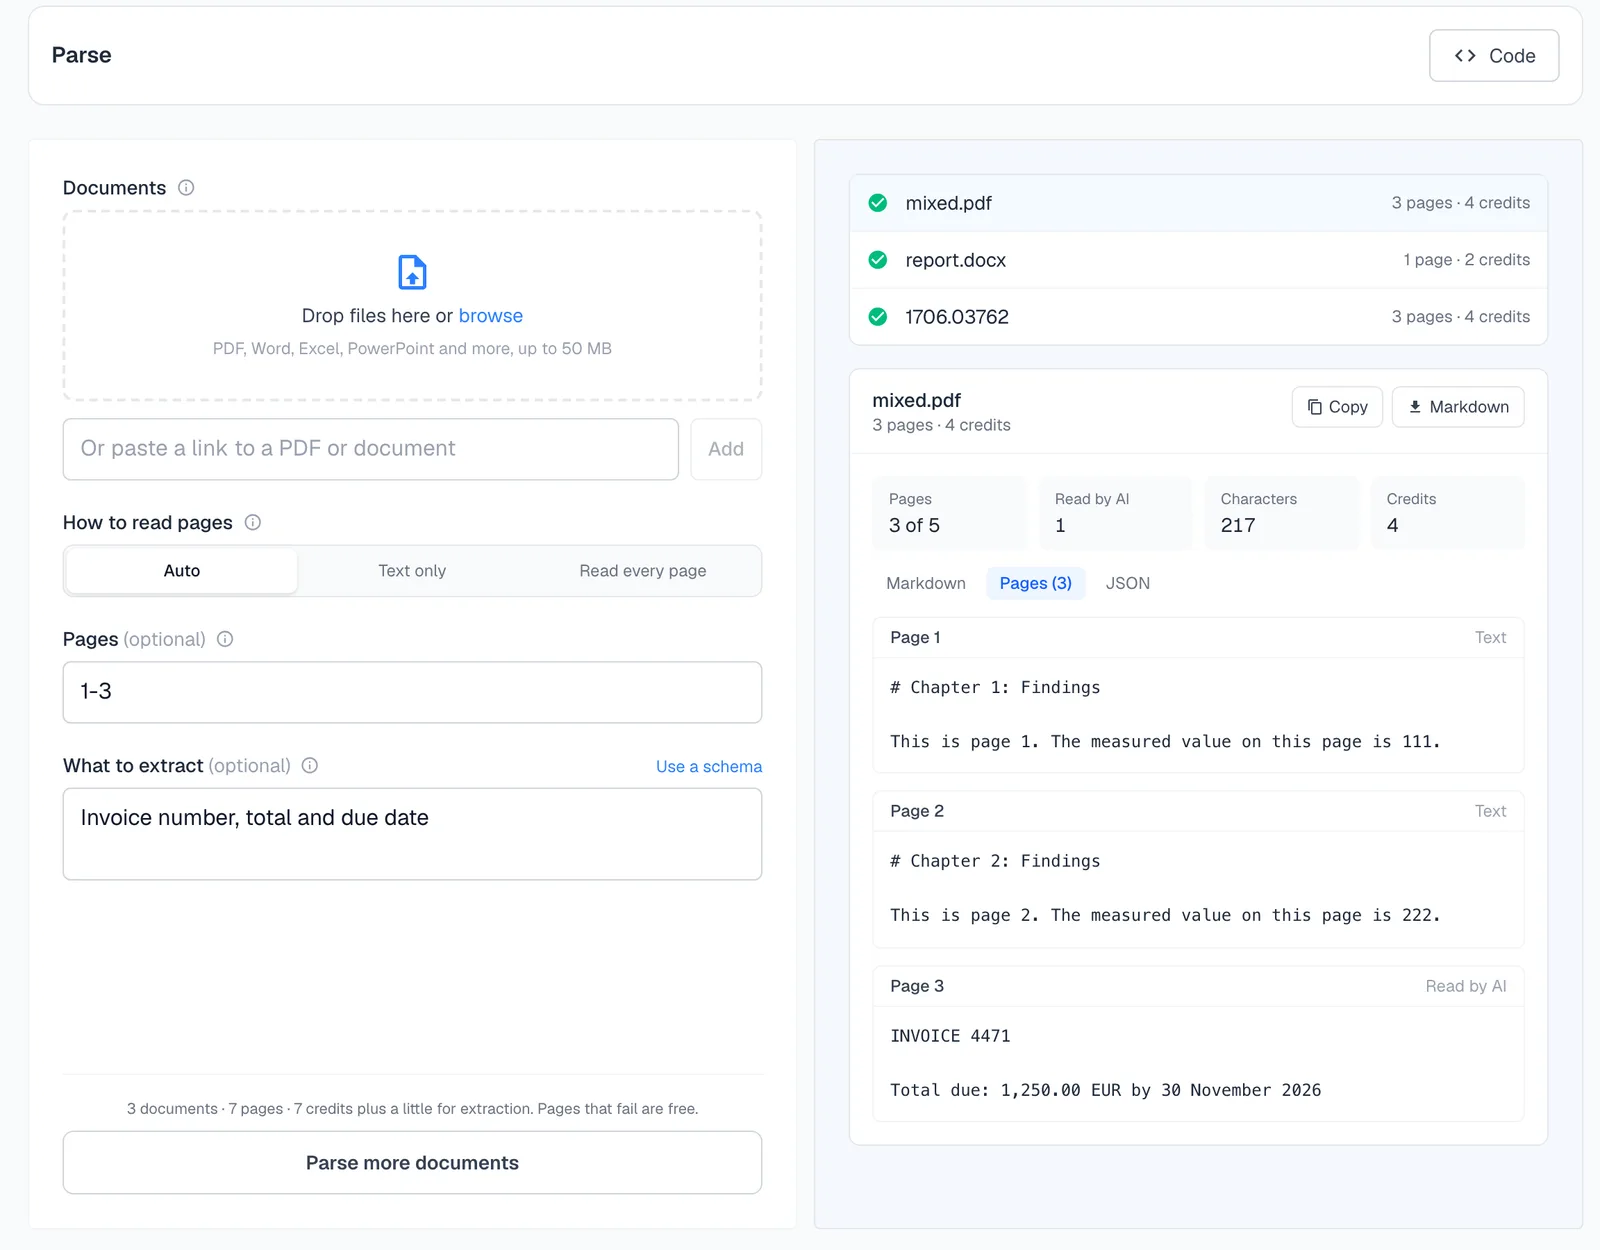Image resolution: width=1600 pixels, height=1250 pixels.
Task: Click the disabled Add link button
Action: (x=726, y=449)
